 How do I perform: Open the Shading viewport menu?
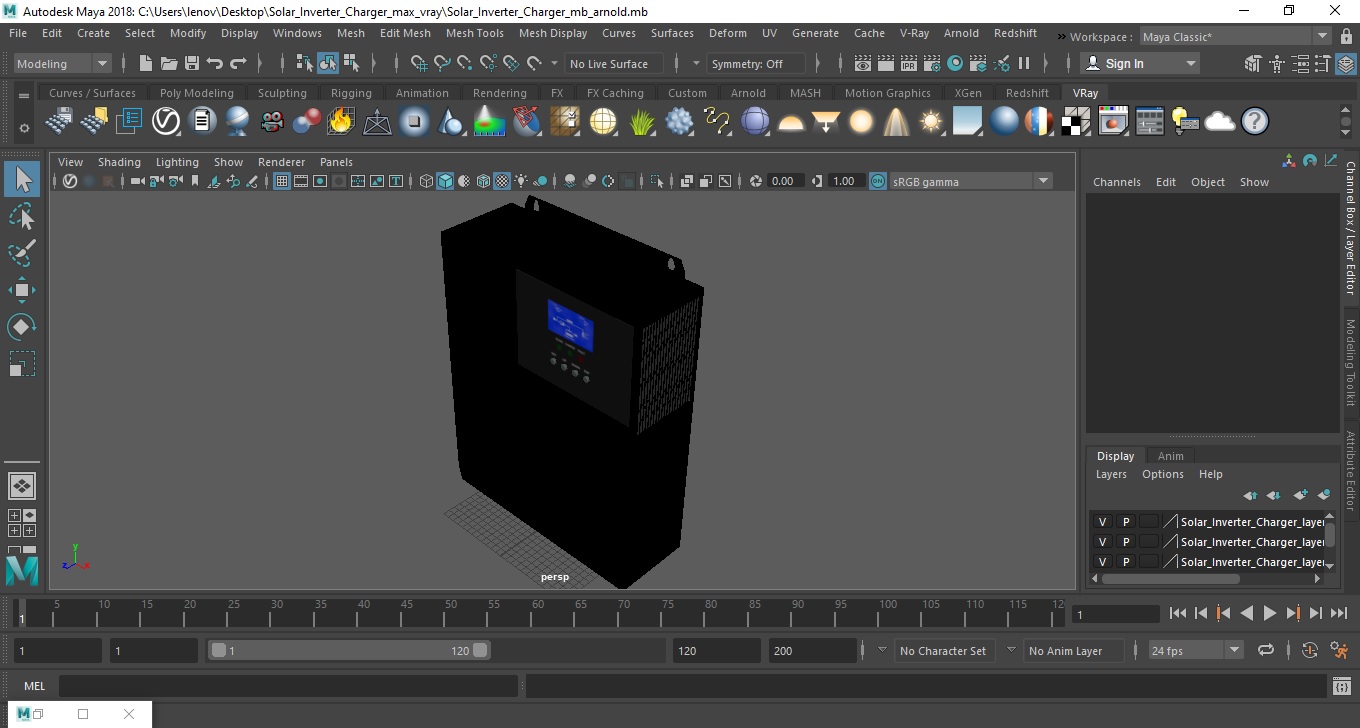pos(119,161)
